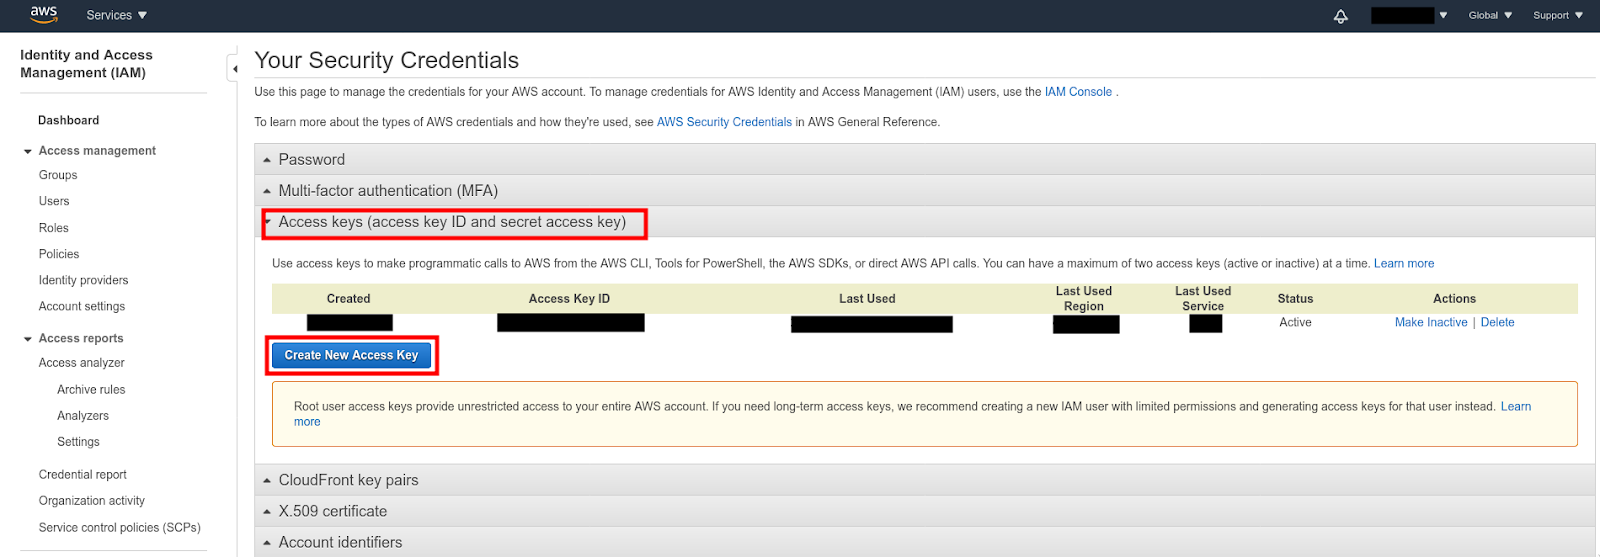1600x557 pixels.
Task: Open Organization activity in the sidebar
Action: tap(92, 501)
